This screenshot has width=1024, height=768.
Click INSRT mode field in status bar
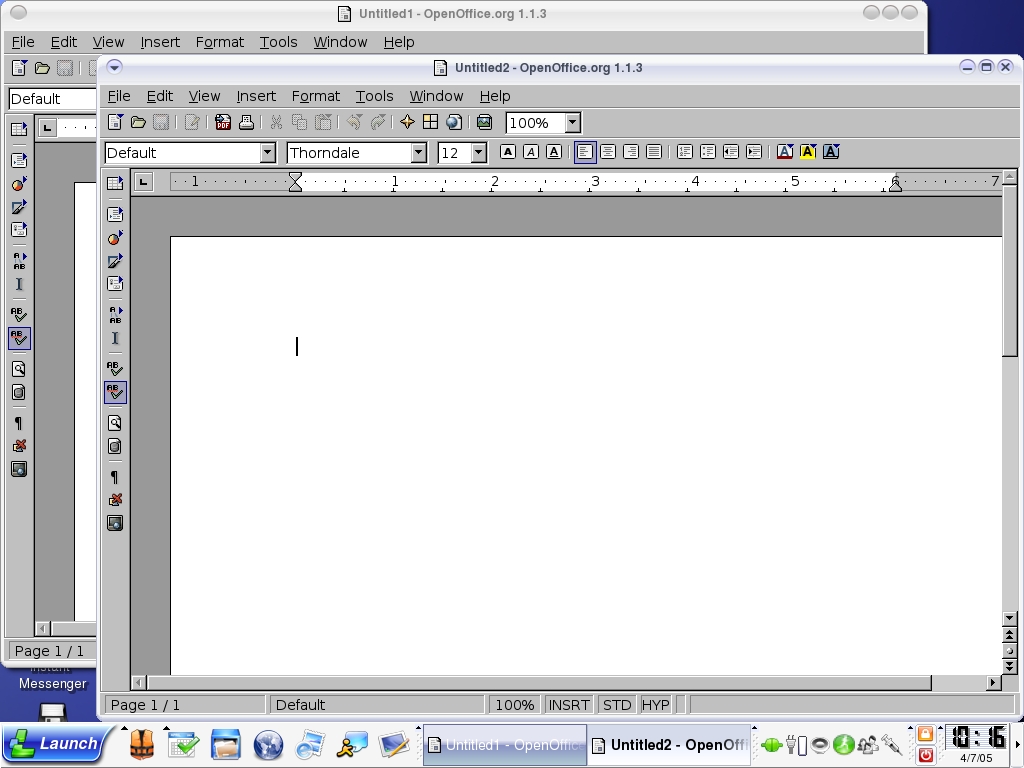pos(568,705)
